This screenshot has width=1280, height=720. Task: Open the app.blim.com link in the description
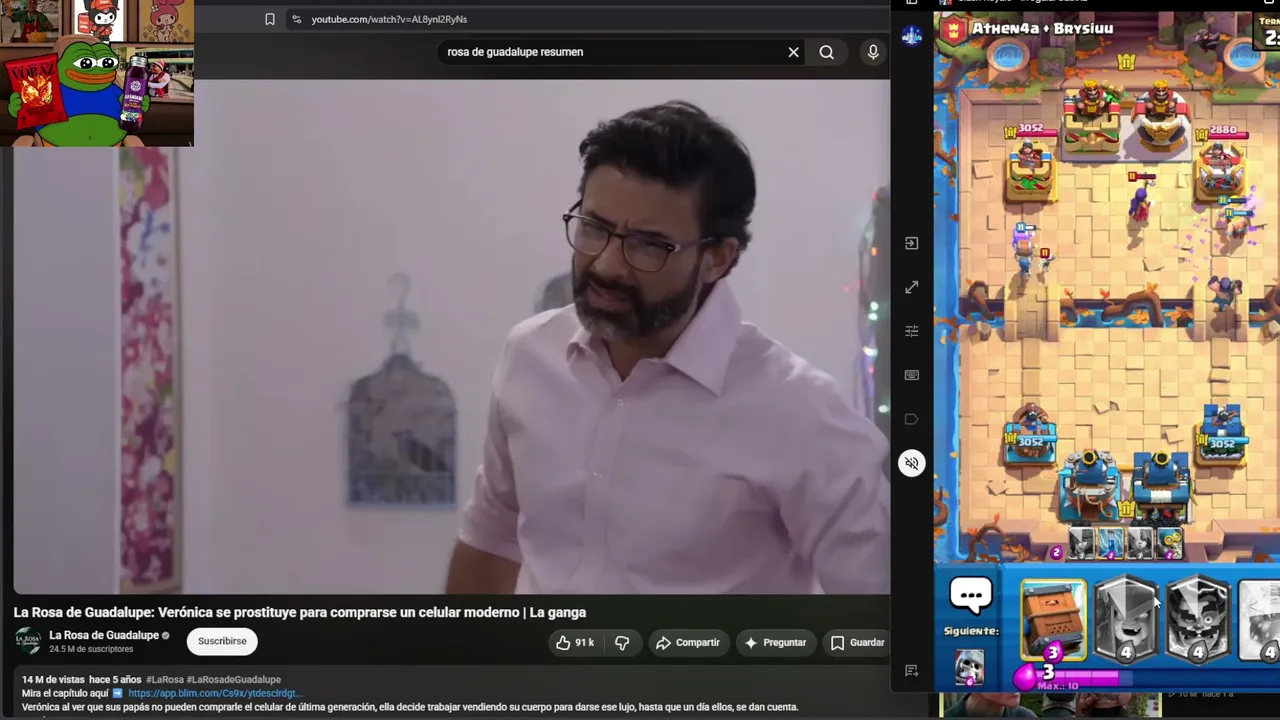[215, 693]
